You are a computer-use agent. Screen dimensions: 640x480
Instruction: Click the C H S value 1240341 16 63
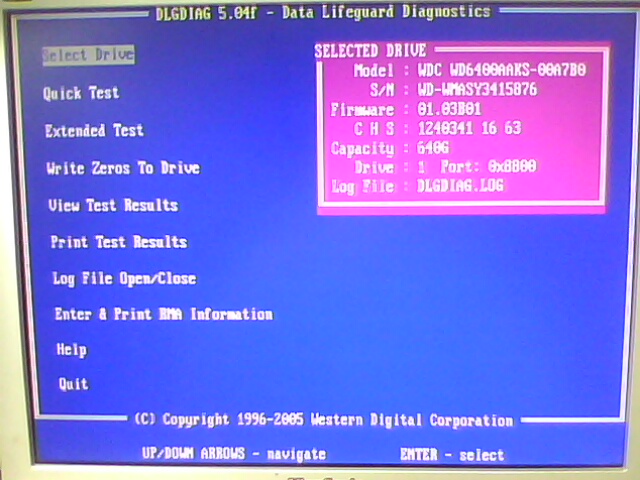(469, 128)
